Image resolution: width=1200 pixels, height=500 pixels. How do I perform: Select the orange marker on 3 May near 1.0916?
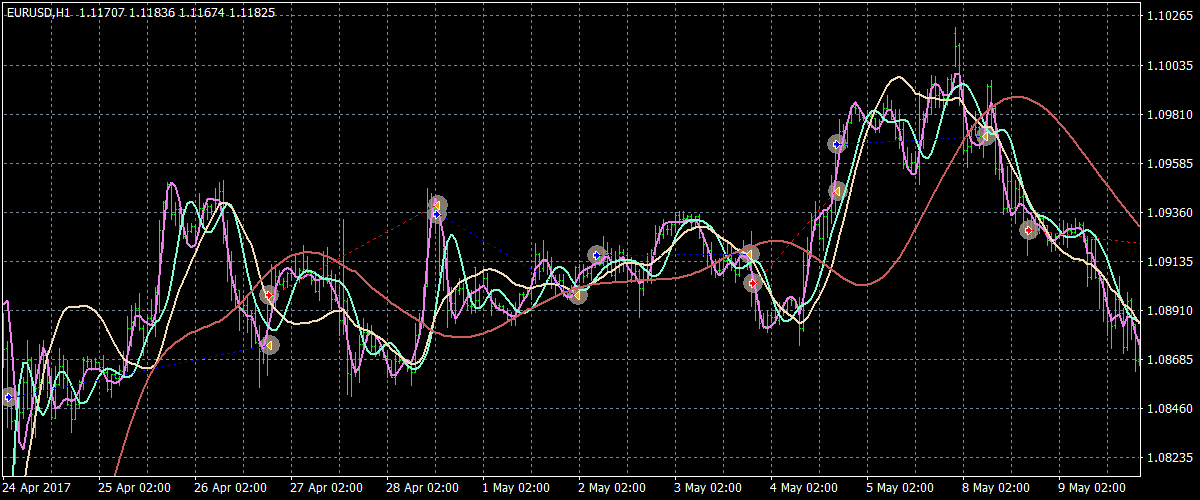click(x=750, y=255)
